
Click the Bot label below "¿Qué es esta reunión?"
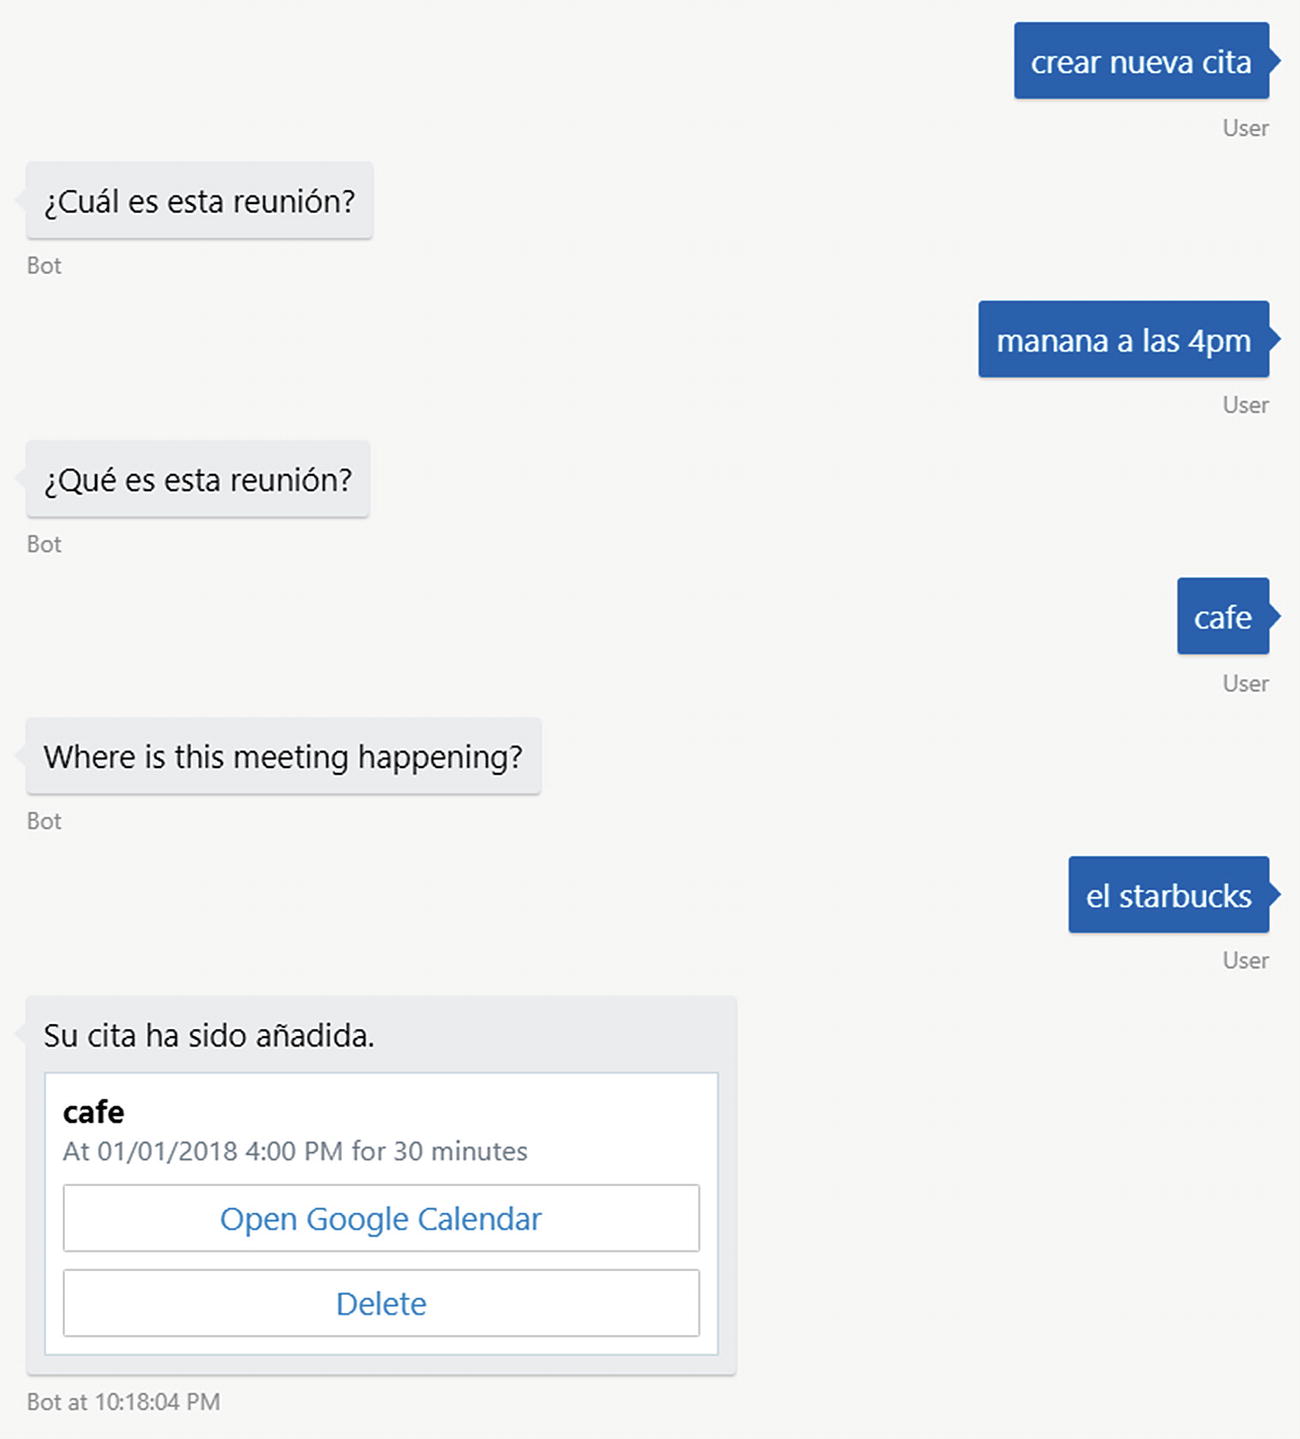[44, 544]
